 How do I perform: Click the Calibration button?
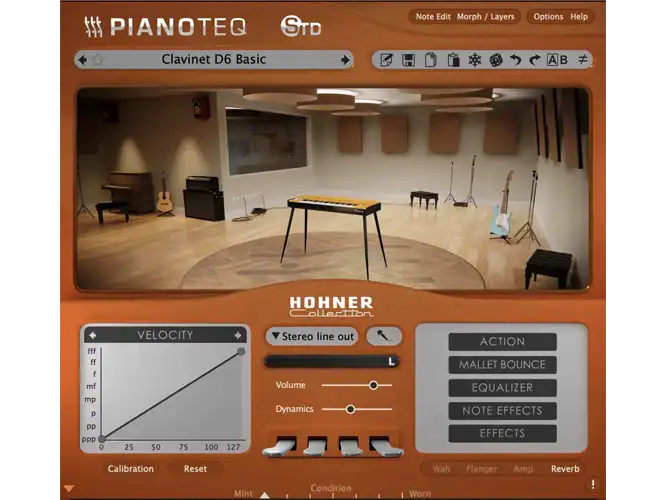tap(131, 469)
